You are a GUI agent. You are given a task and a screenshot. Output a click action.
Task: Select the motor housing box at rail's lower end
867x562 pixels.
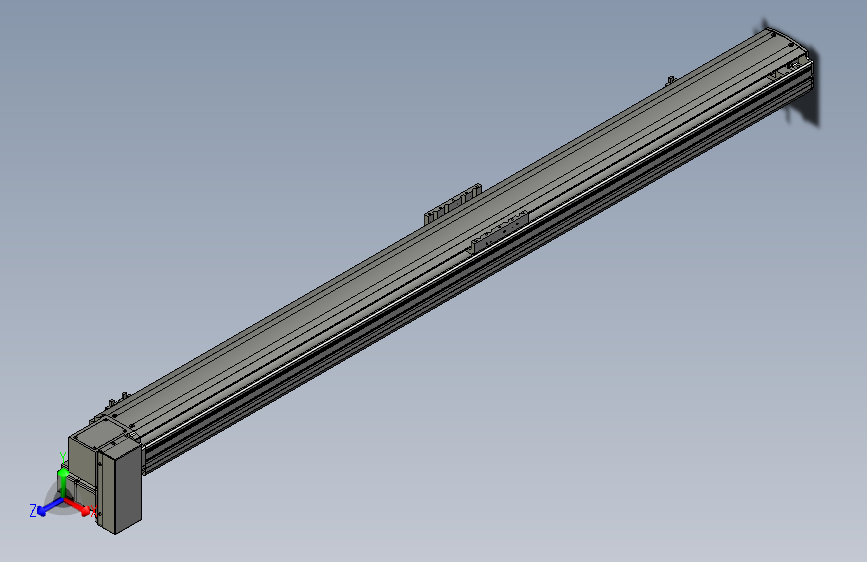(x=119, y=487)
